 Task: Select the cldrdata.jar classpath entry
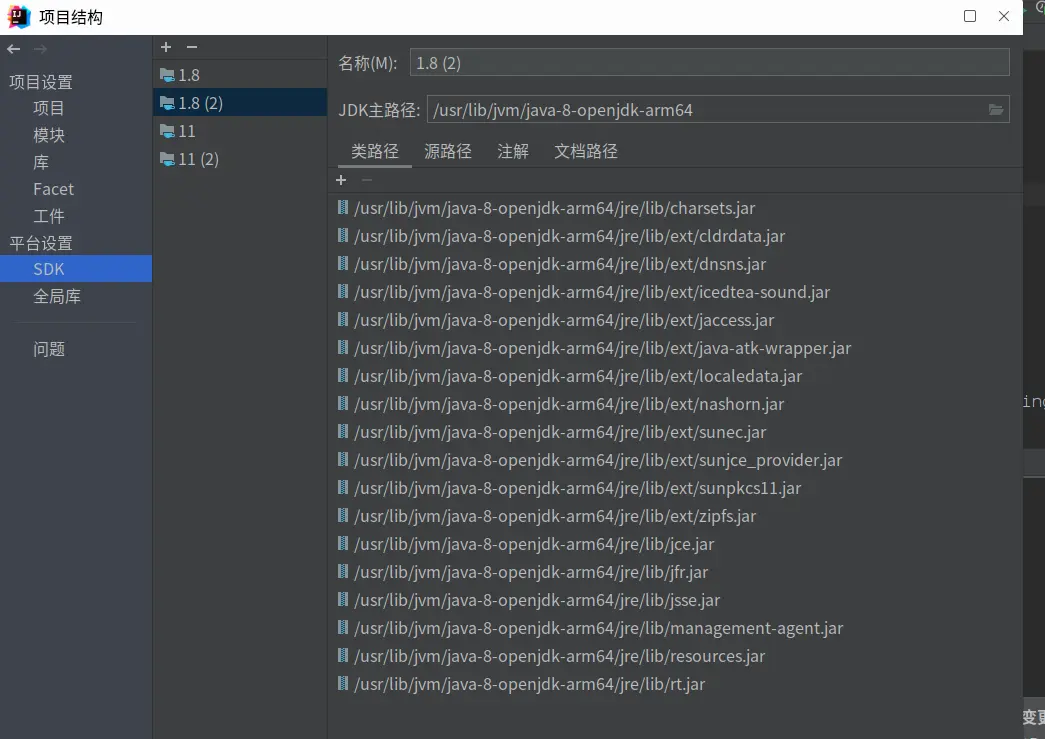click(x=676, y=236)
